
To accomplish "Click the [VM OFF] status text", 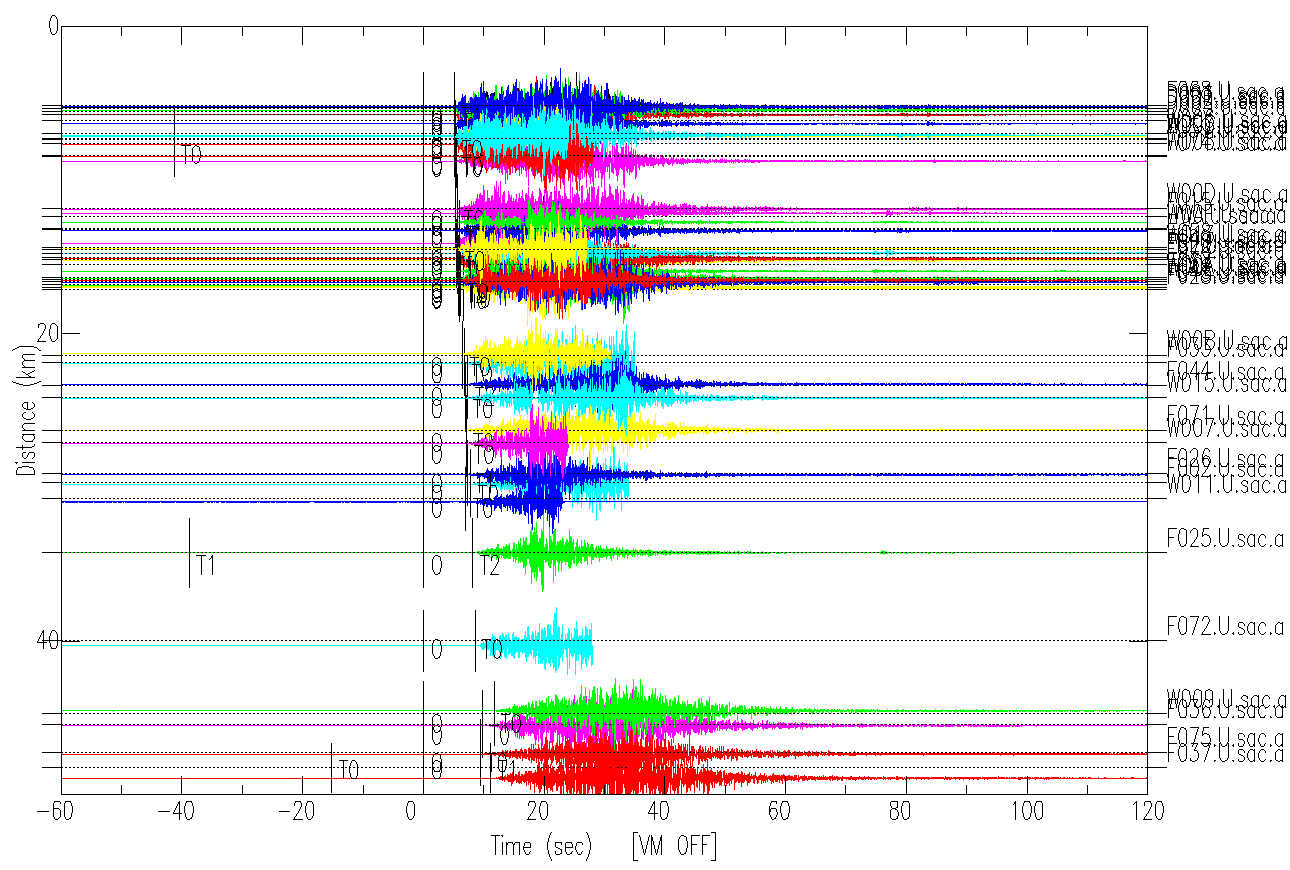I will [x=674, y=847].
